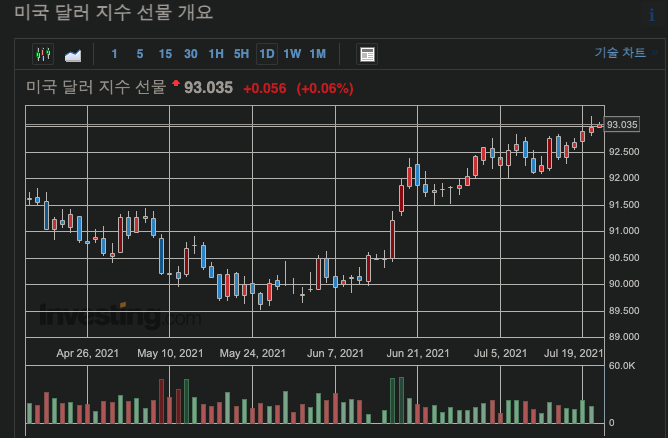Screen dimensions: 668x438
Task: Click the 89.000 price axis label
Action: coord(624,337)
